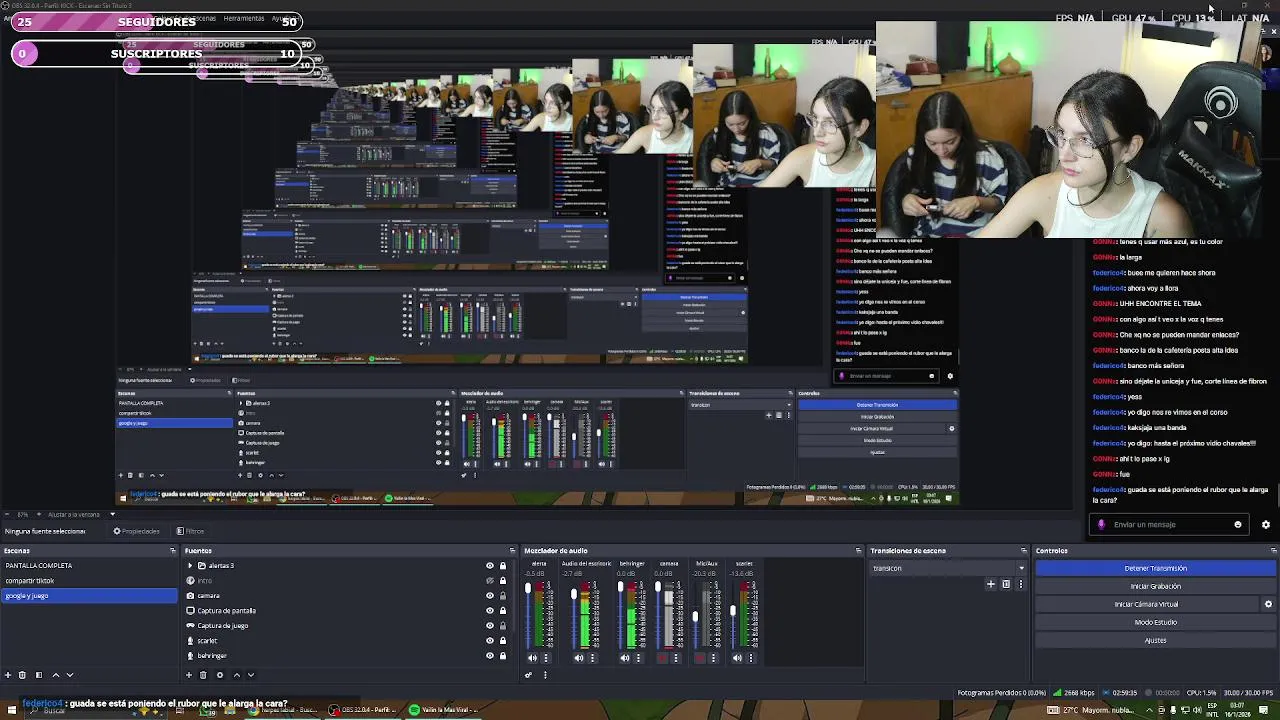Open the Herramientas menu
The height and width of the screenshot is (720, 1280).
click(244, 19)
